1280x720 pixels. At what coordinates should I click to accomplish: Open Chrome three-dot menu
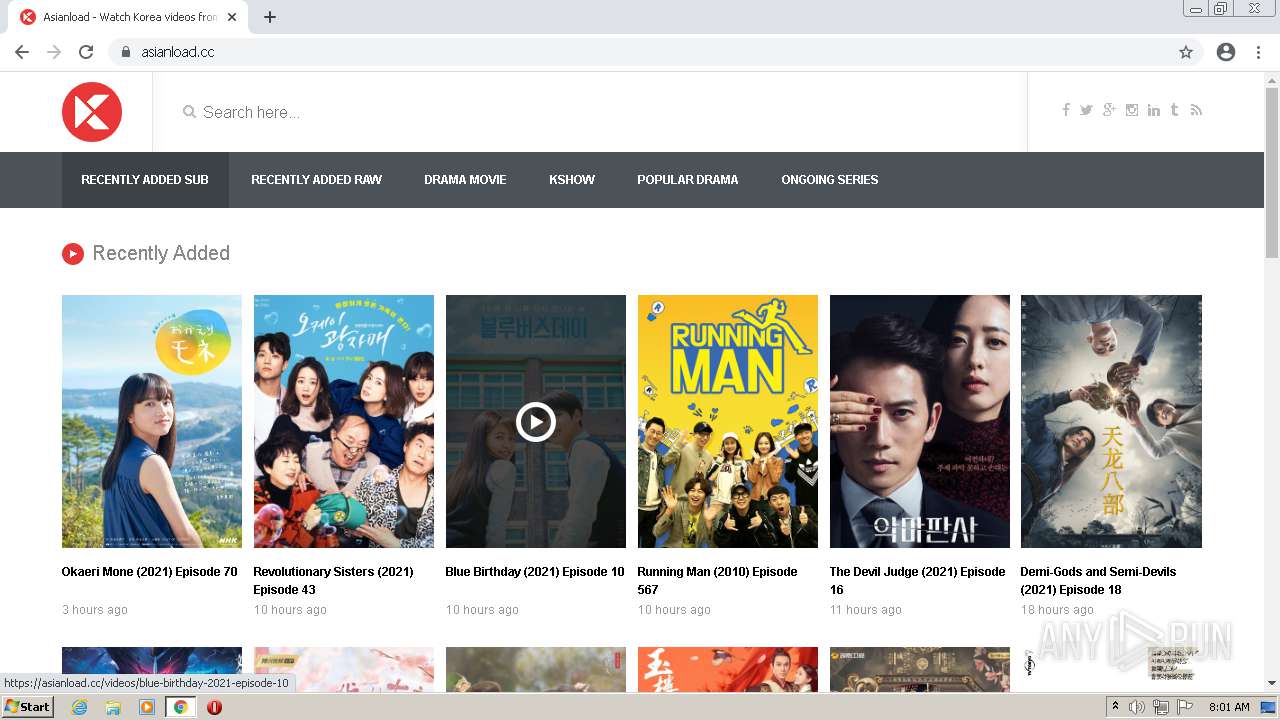click(x=1258, y=52)
